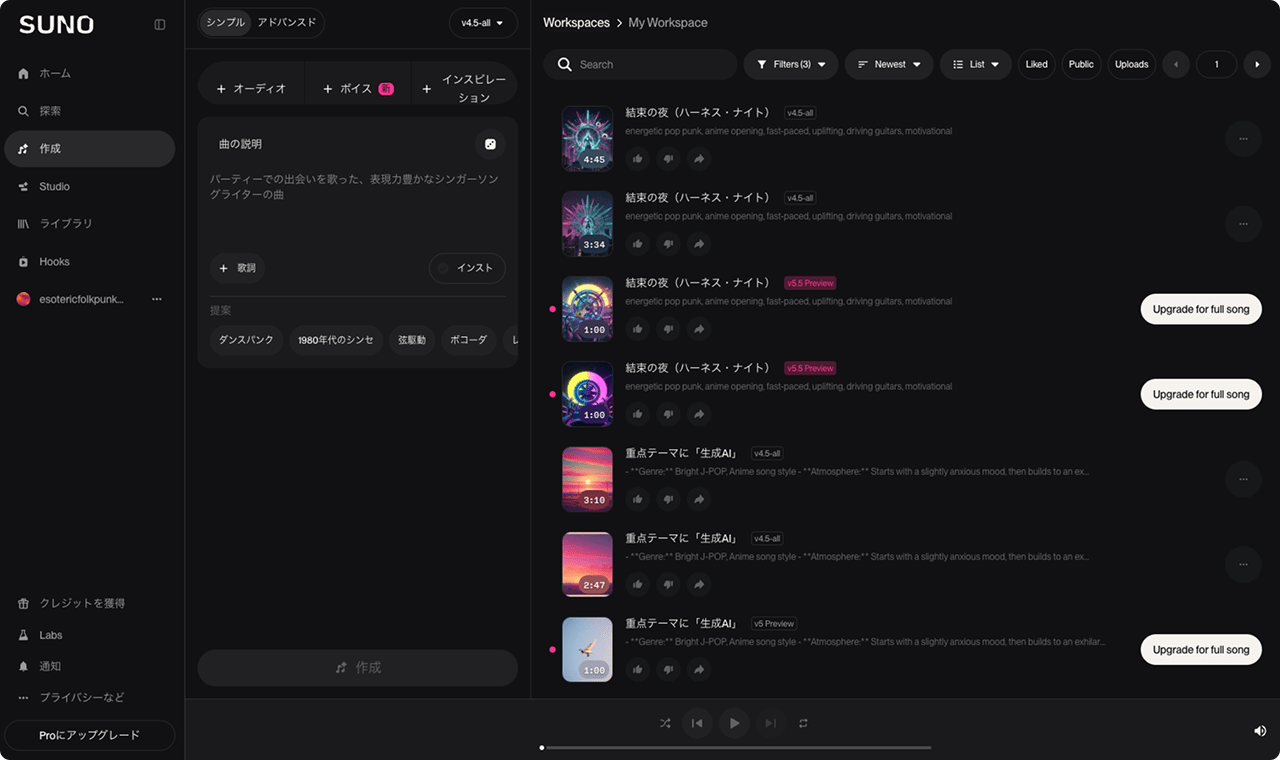The width and height of the screenshot is (1280, 760).
Task: Skip to next track in player
Action: click(770, 723)
